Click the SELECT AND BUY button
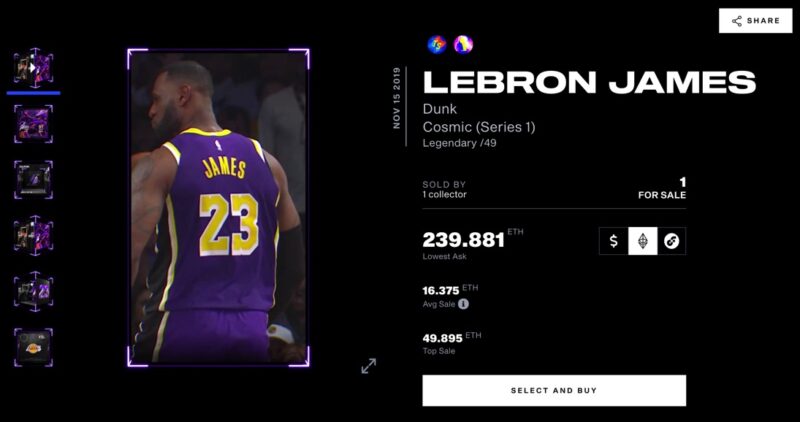 [x=554, y=390]
